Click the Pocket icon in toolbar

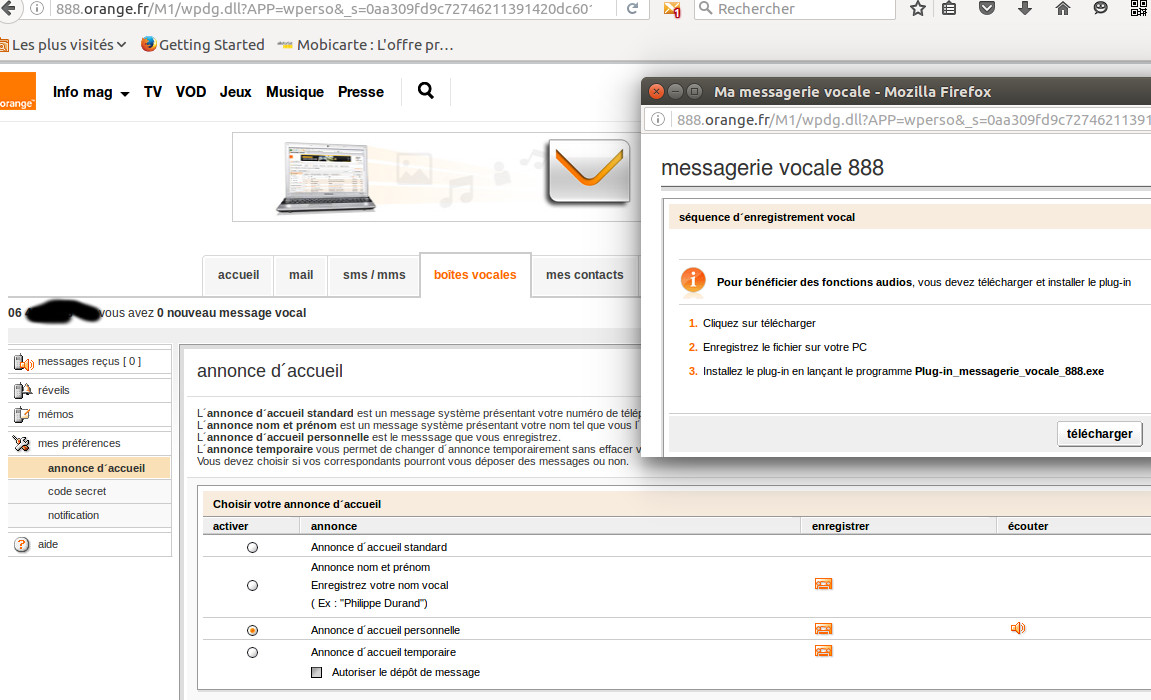coord(987,9)
